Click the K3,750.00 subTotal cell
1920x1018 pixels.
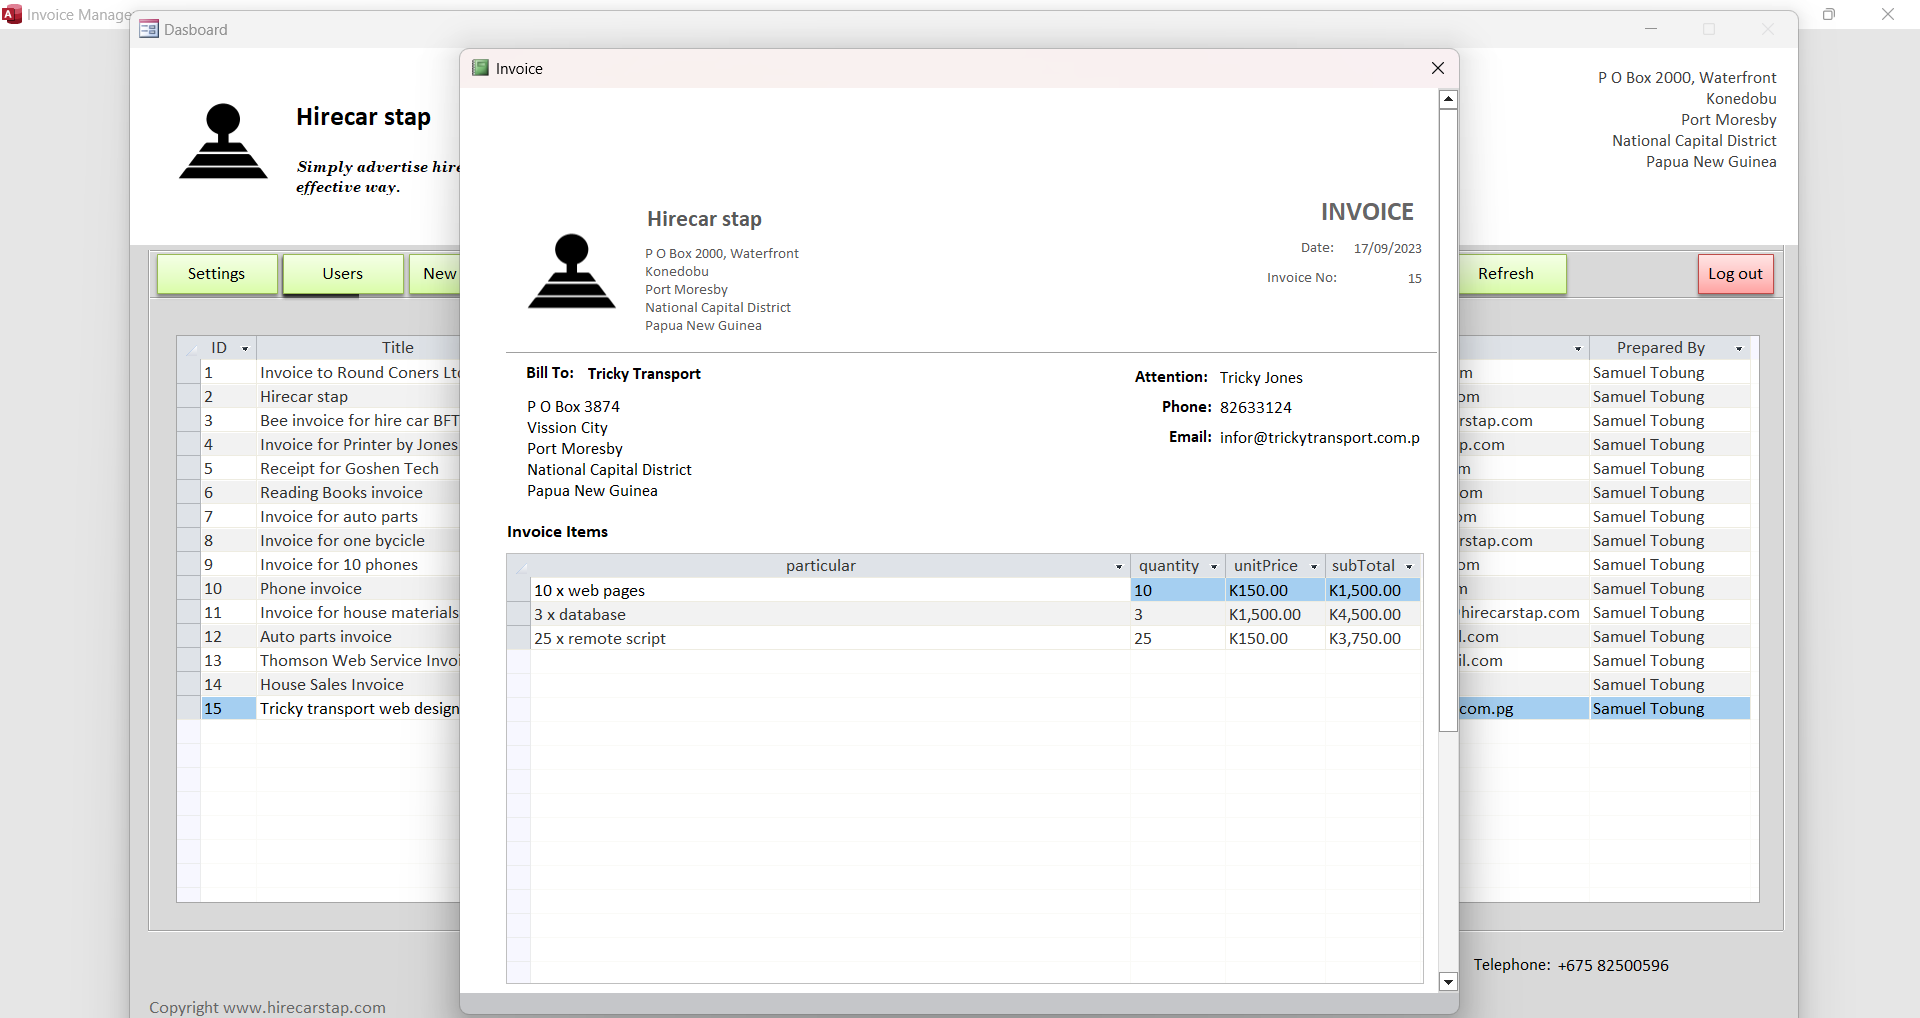tap(1372, 638)
